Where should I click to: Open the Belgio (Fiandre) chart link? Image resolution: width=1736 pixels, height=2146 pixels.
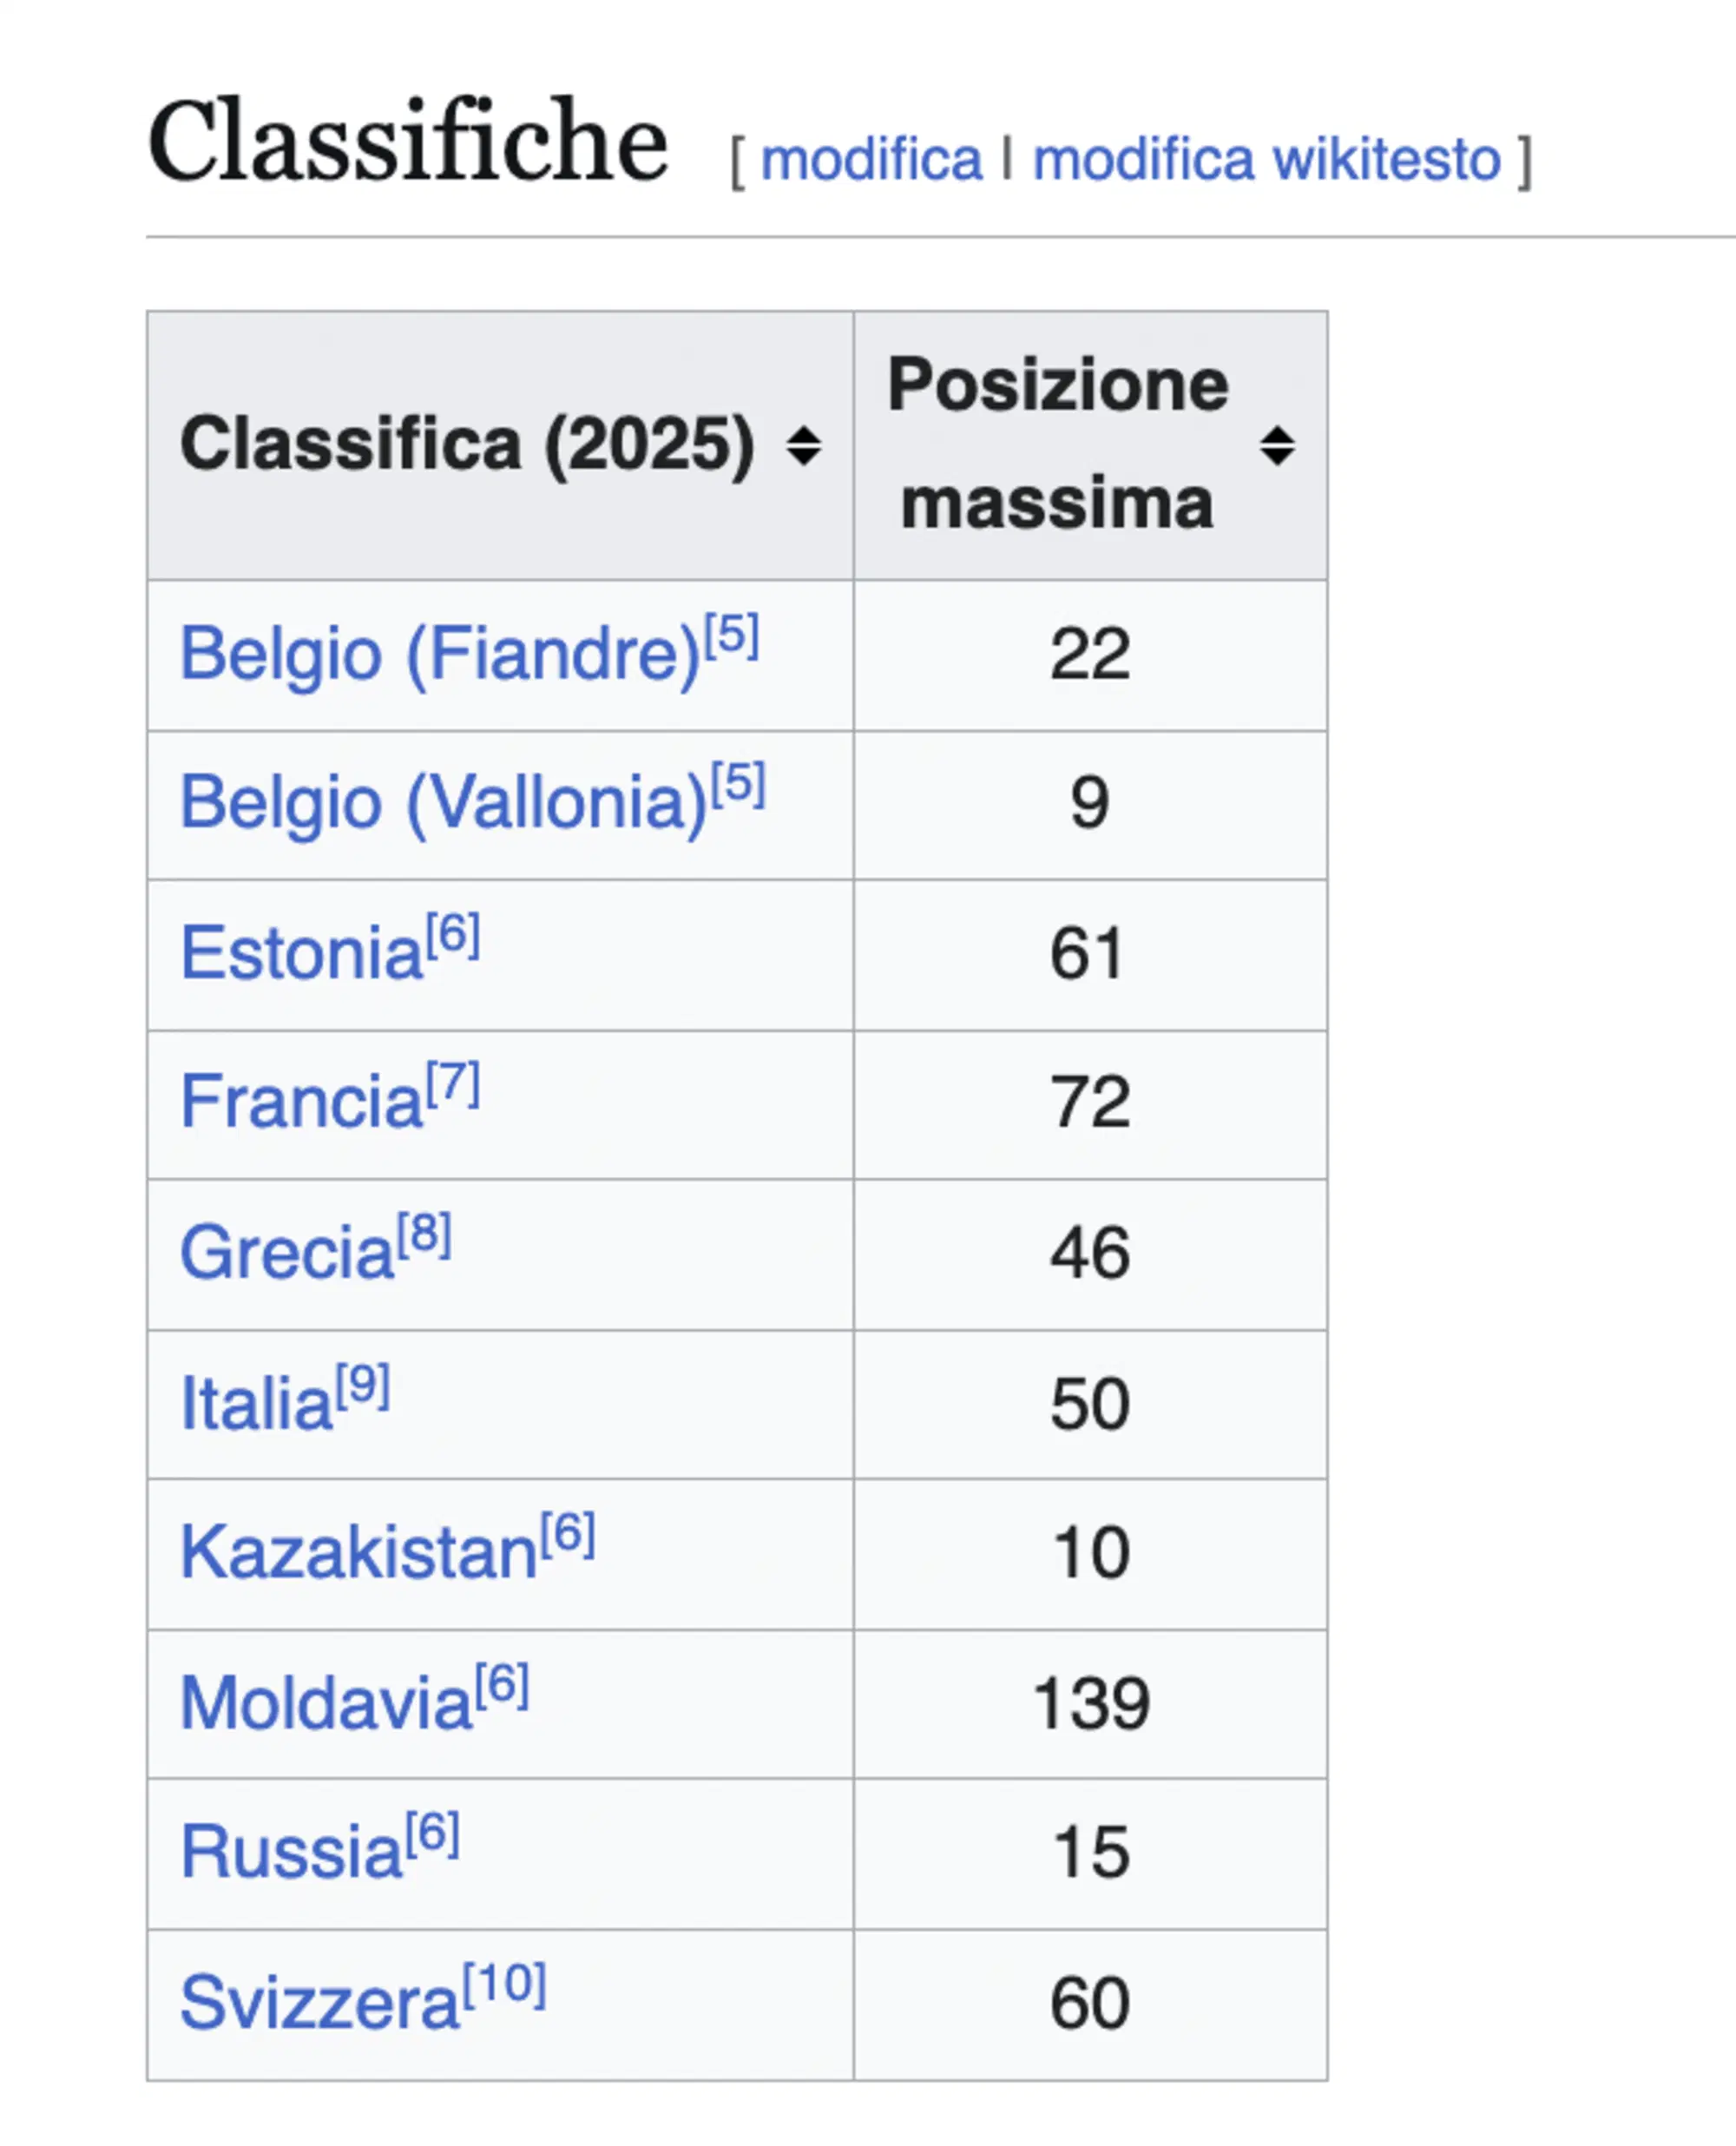[x=439, y=655]
